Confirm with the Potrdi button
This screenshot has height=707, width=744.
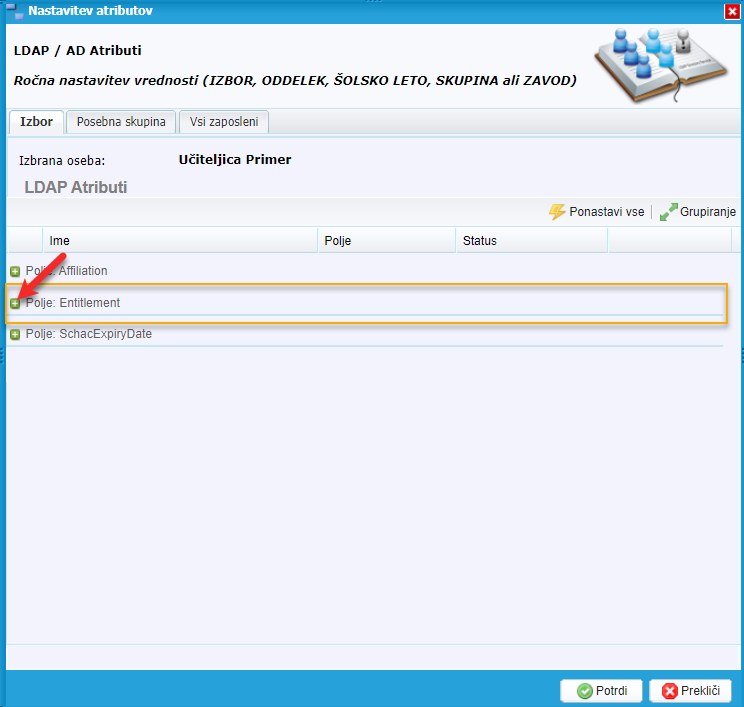(x=601, y=691)
